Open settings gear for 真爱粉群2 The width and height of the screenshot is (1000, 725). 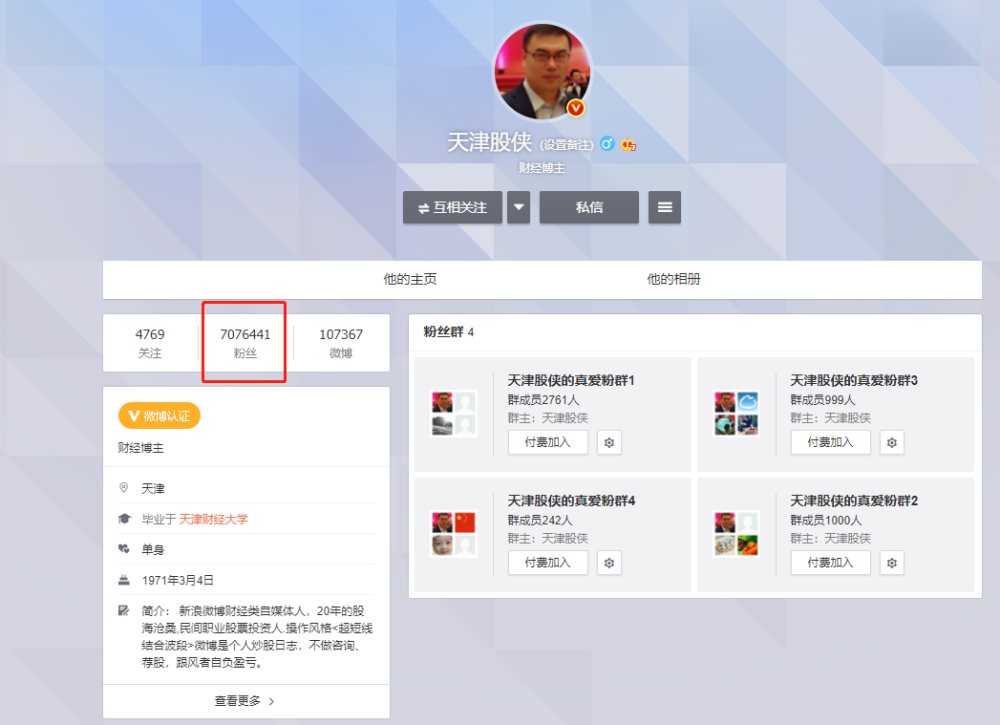pos(892,563)
